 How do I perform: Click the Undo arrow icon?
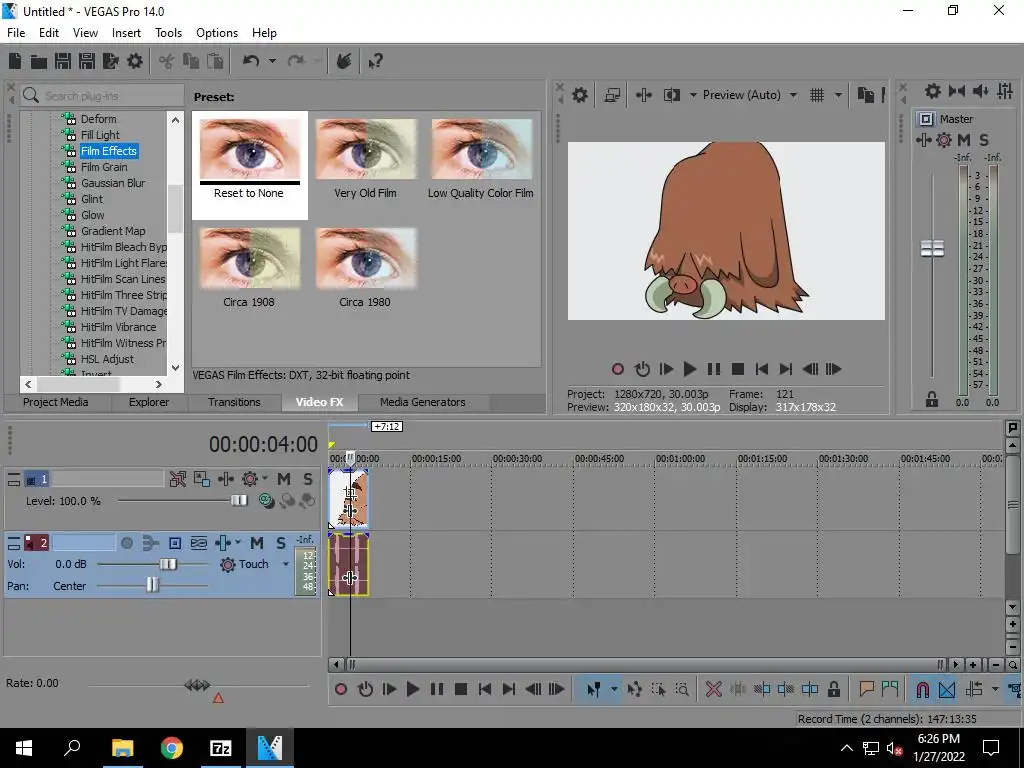pyautogui.click(x=251, y=61)
